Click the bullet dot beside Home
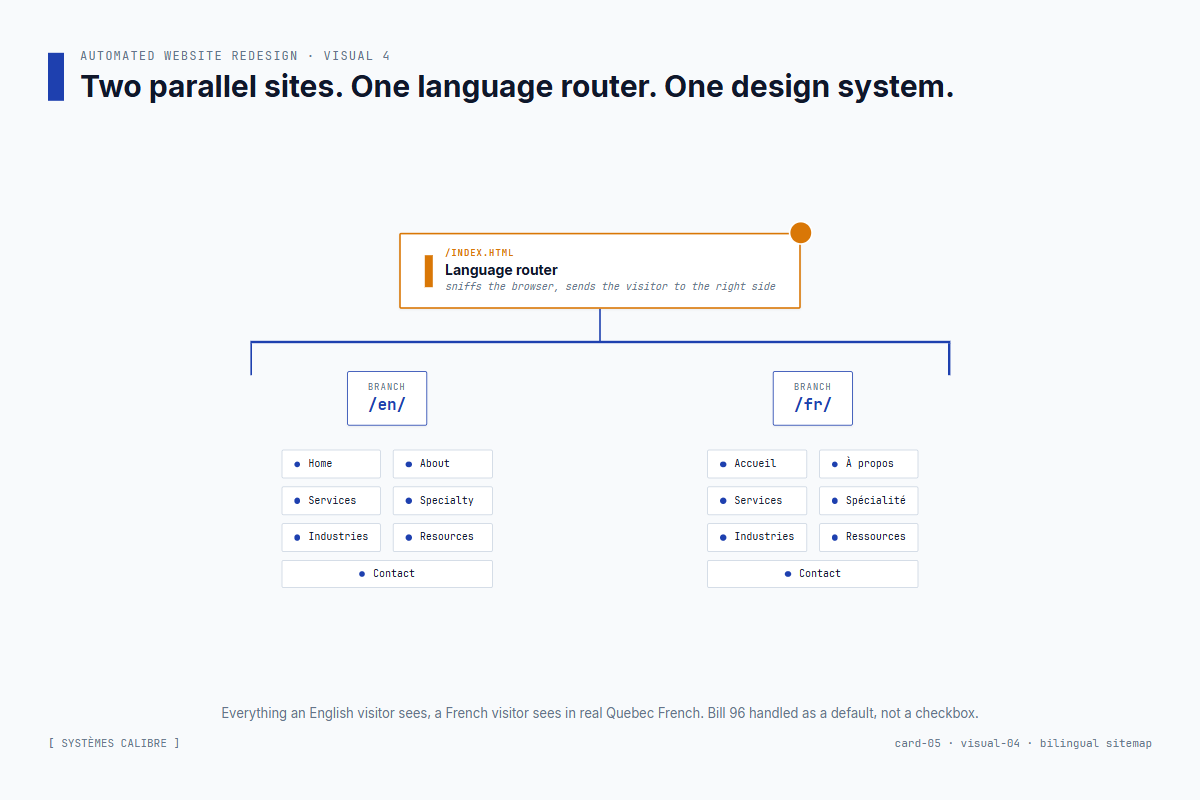The height and width of the screenshot is (800, 1200). tap(296, 463)
